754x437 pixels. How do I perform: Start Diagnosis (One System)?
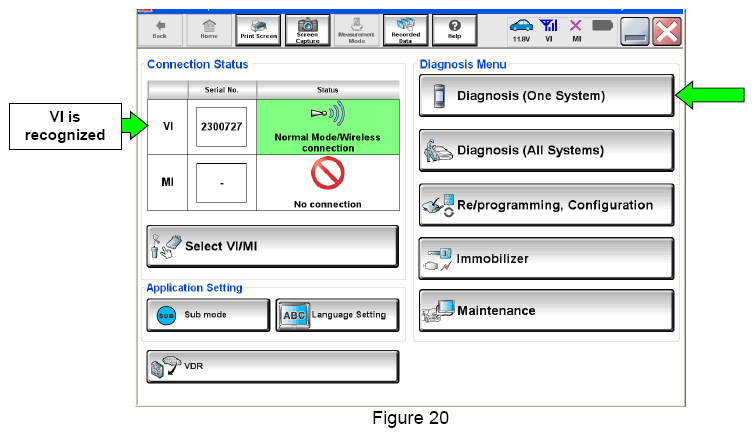546,95
